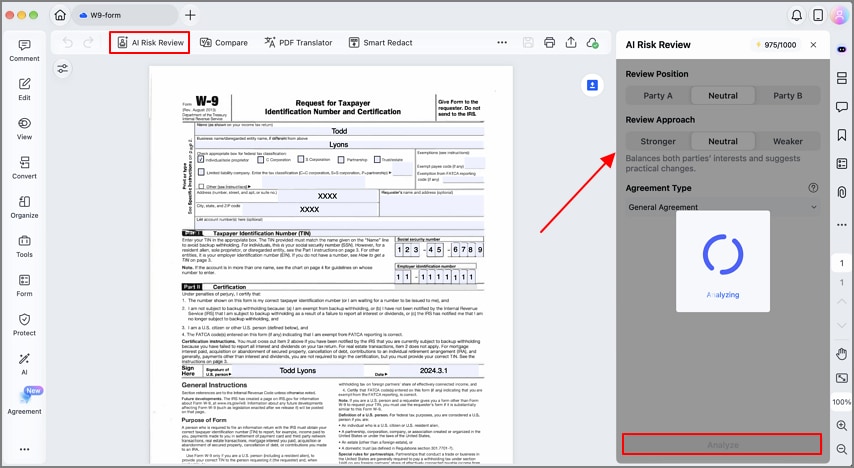Open the notifications bell icon
The image size is (854, 468).
click(x=797, y=15)
